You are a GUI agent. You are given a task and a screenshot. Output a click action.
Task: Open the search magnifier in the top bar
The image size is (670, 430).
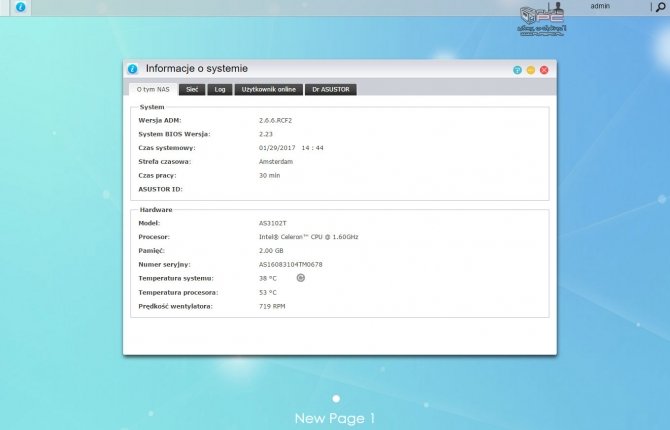[x=661, y=7]
